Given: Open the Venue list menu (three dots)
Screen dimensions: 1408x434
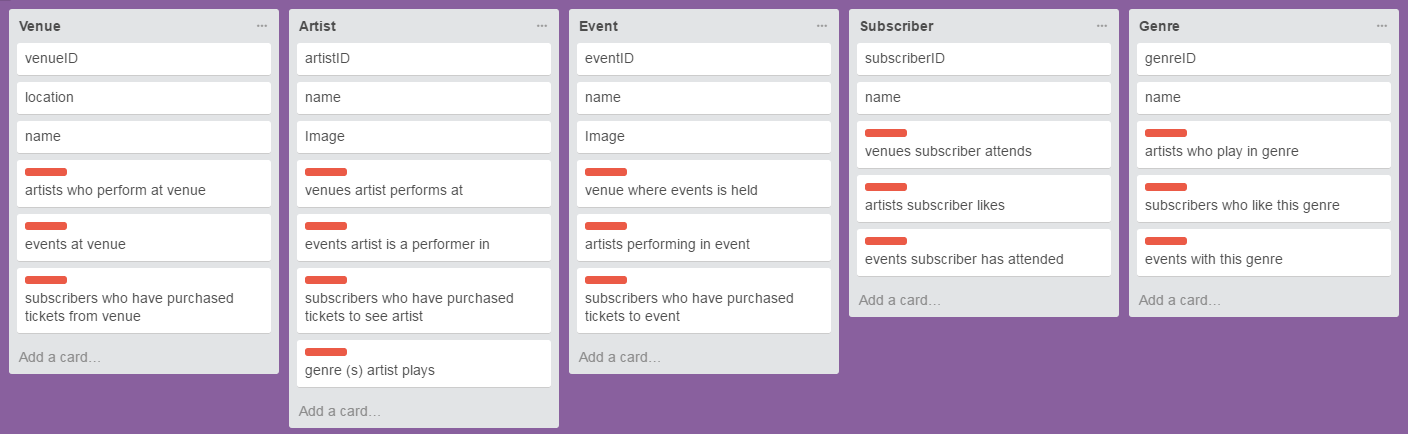Looking at the screenshot, I should point(262,26).
